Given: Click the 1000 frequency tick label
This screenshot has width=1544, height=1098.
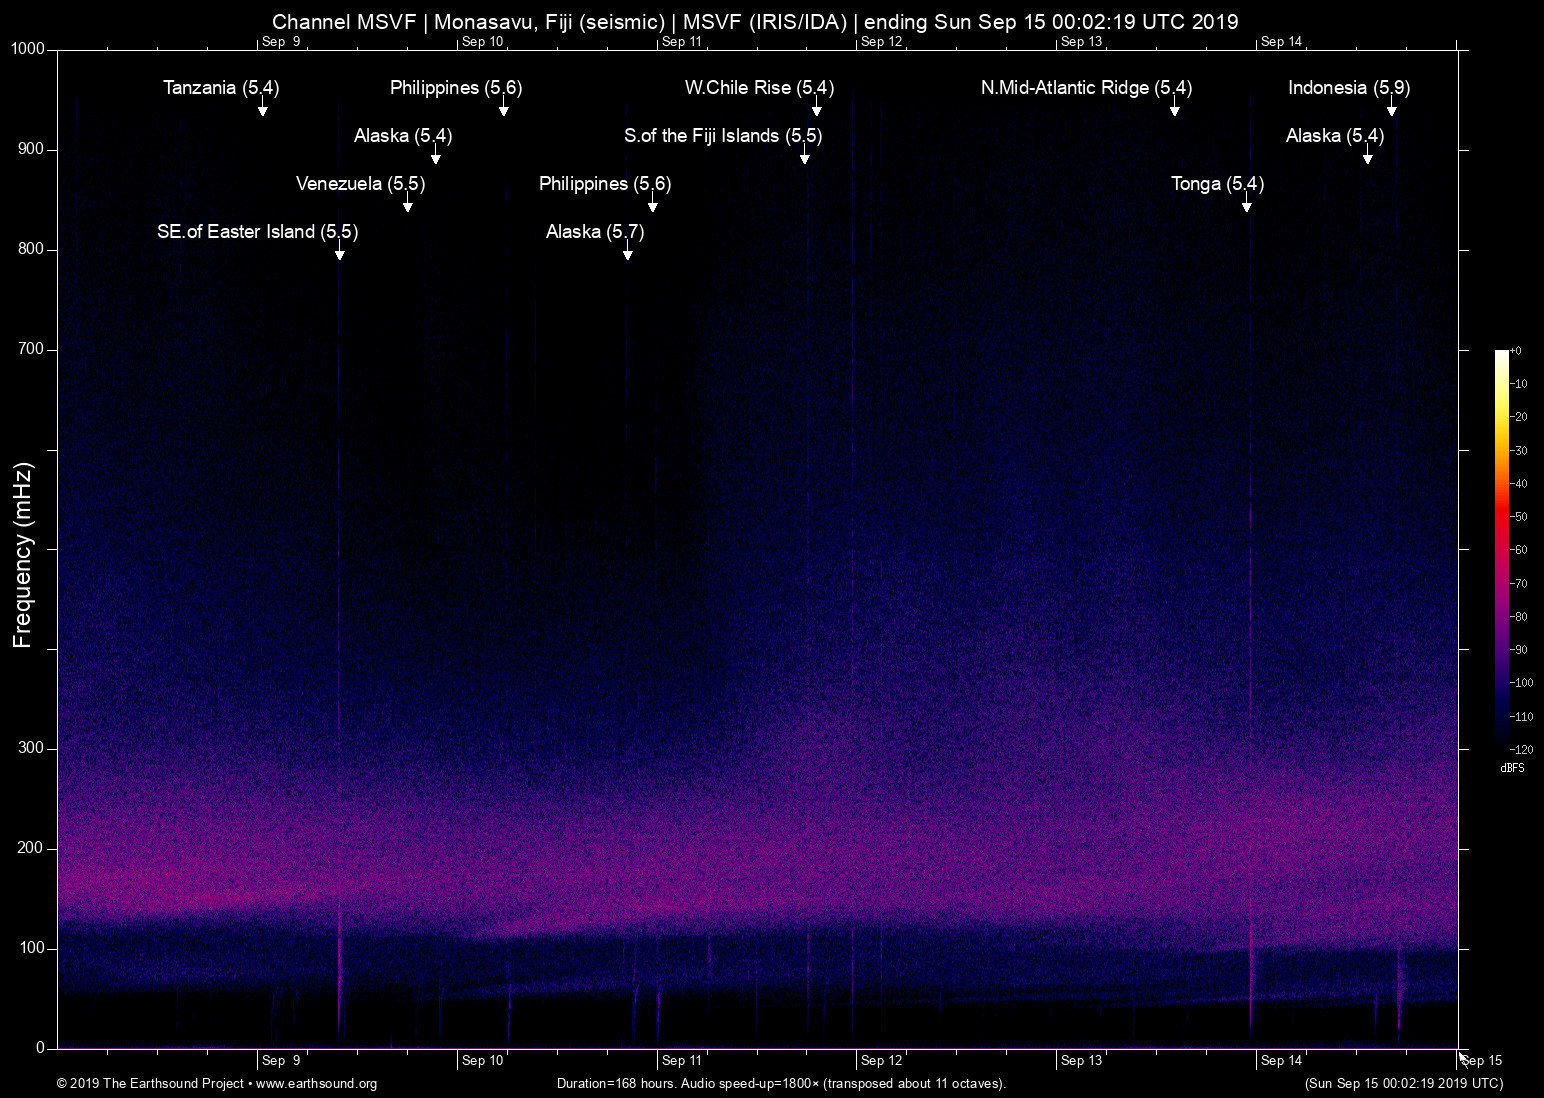Looking at the screenshot, I should [28, 49].
